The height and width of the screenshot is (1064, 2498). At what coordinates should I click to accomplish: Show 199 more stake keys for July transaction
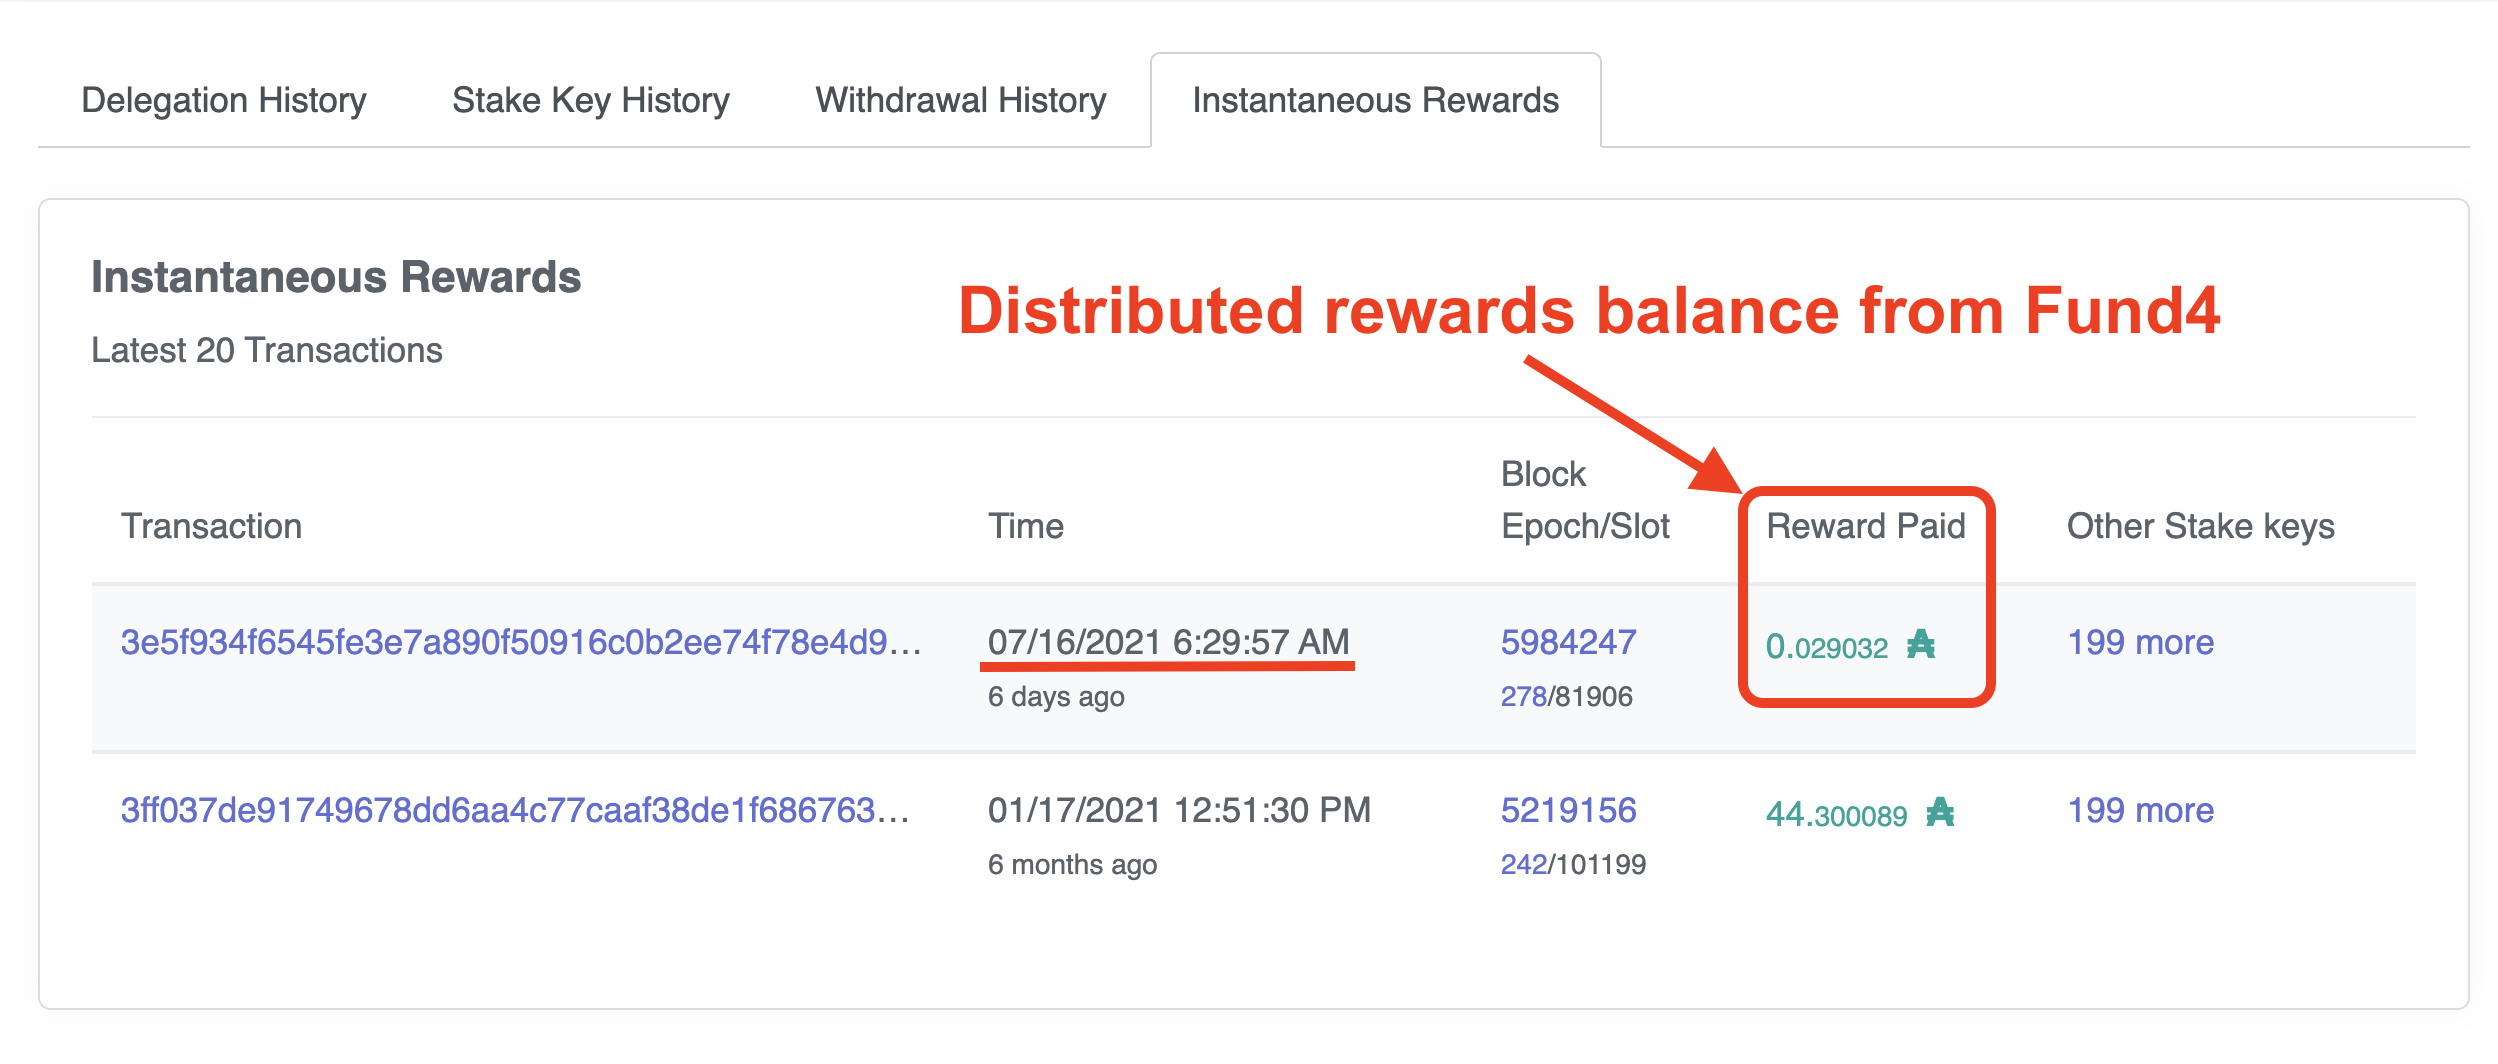click(x=2140, y=642)
